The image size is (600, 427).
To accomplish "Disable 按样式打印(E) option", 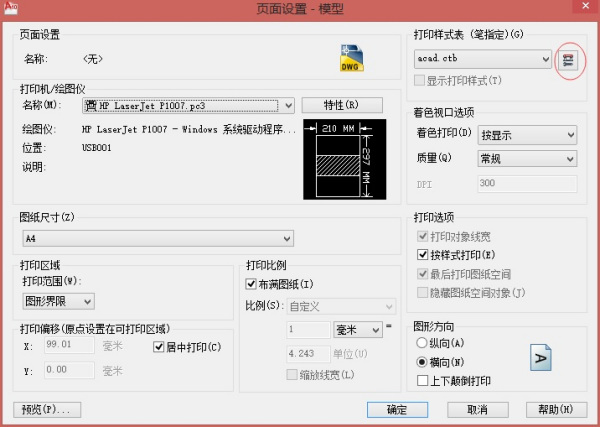I will [x=422, y=254].
